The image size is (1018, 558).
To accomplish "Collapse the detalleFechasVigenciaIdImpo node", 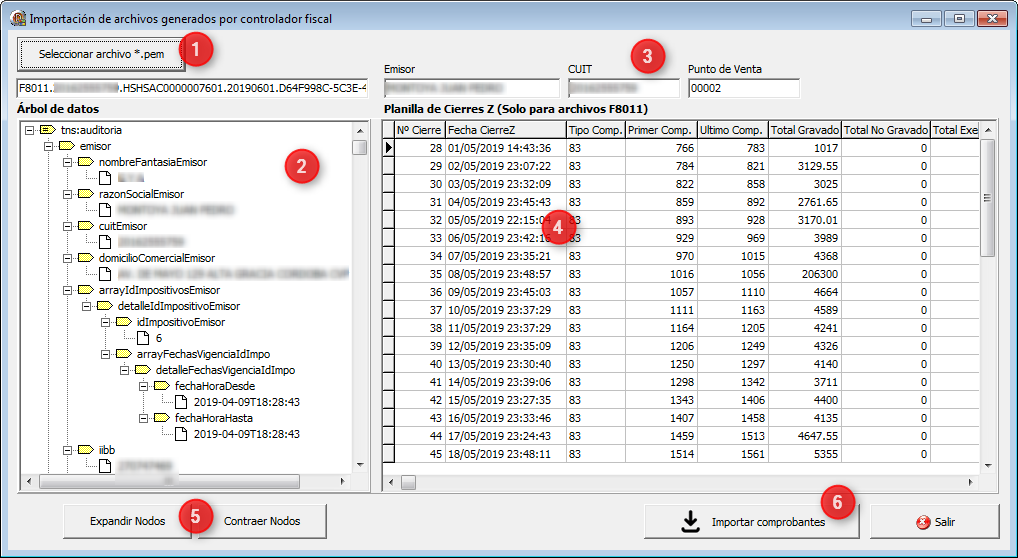I will 125,370.
